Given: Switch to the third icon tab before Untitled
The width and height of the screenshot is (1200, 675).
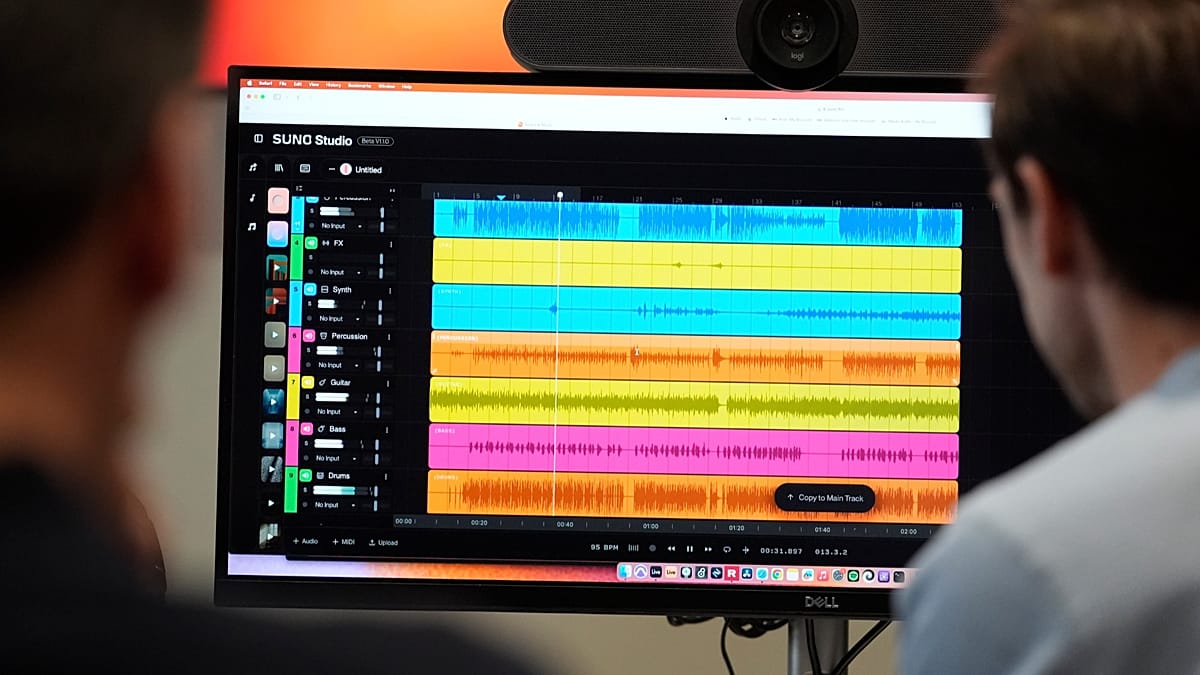Looking at the screenshot, I should click(x=305, y=168).
